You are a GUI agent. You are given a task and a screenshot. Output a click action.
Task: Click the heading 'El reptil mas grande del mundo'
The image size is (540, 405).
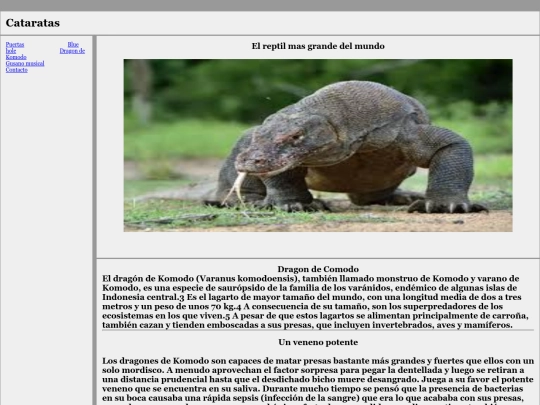pyautogui.click(x=318, y=46)
